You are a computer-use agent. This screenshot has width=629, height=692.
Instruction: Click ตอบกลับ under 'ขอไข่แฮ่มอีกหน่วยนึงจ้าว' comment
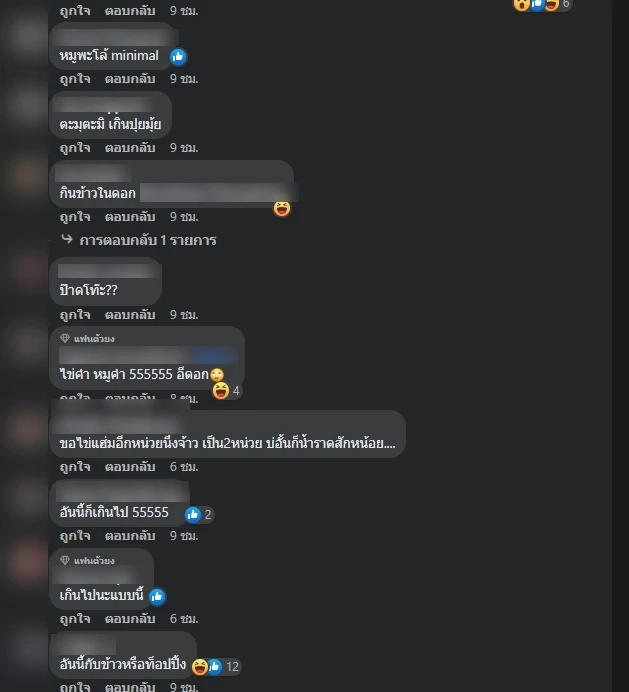point(130,466)
